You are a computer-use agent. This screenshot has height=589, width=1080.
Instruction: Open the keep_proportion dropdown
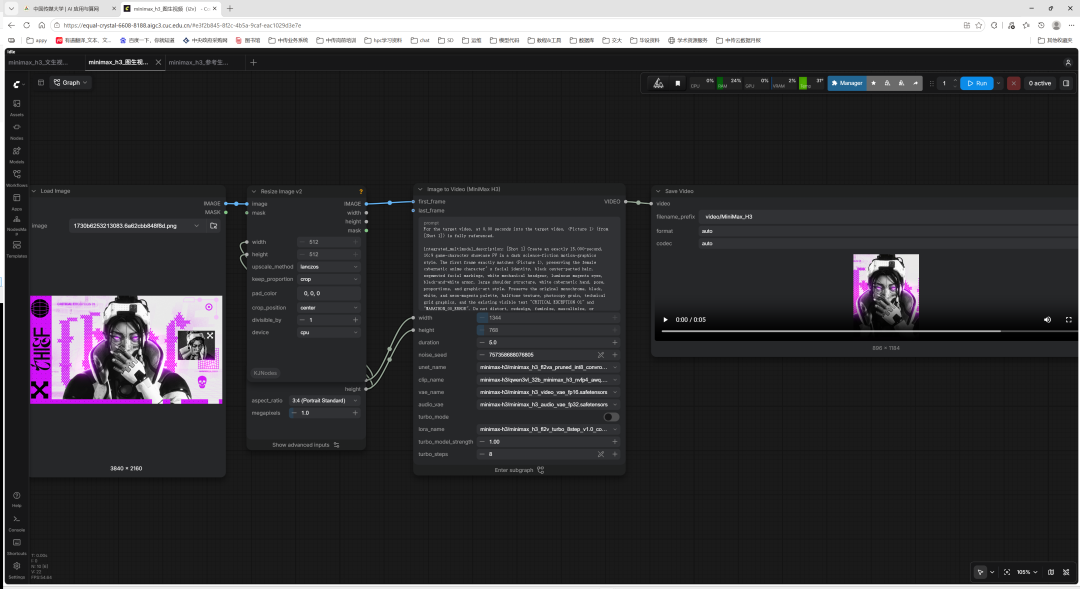pos(329,279)
